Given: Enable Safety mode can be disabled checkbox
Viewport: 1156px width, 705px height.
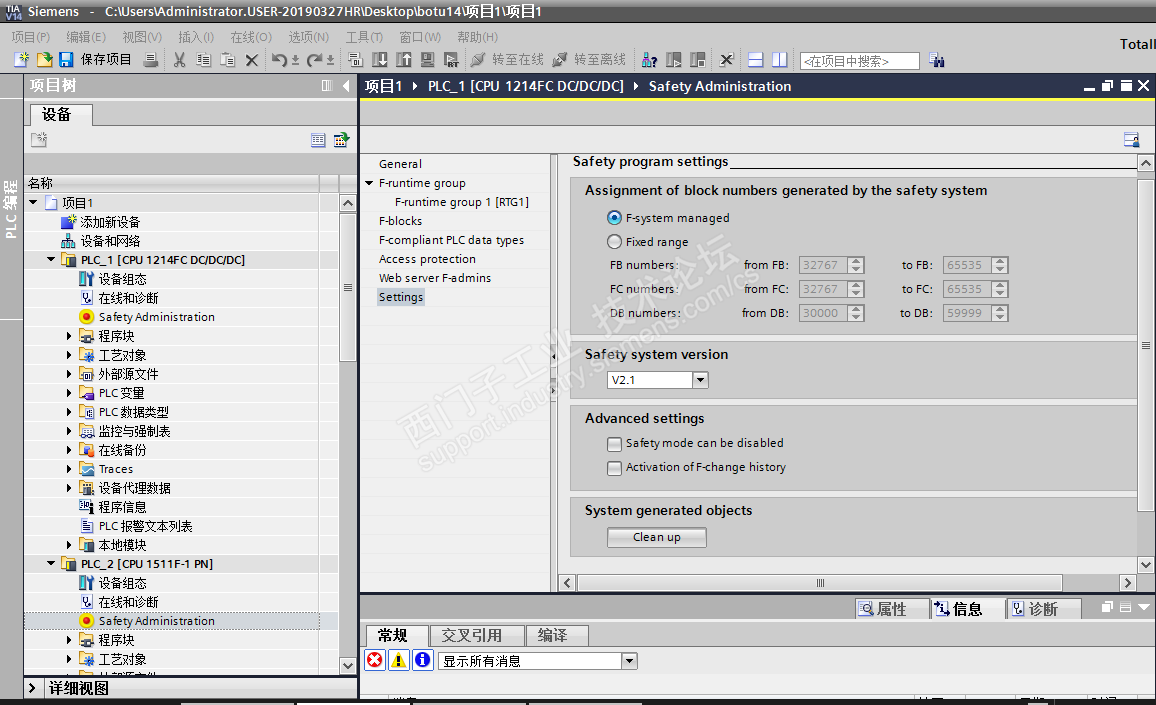Looking at the screenshot, I should pos(614,444).
